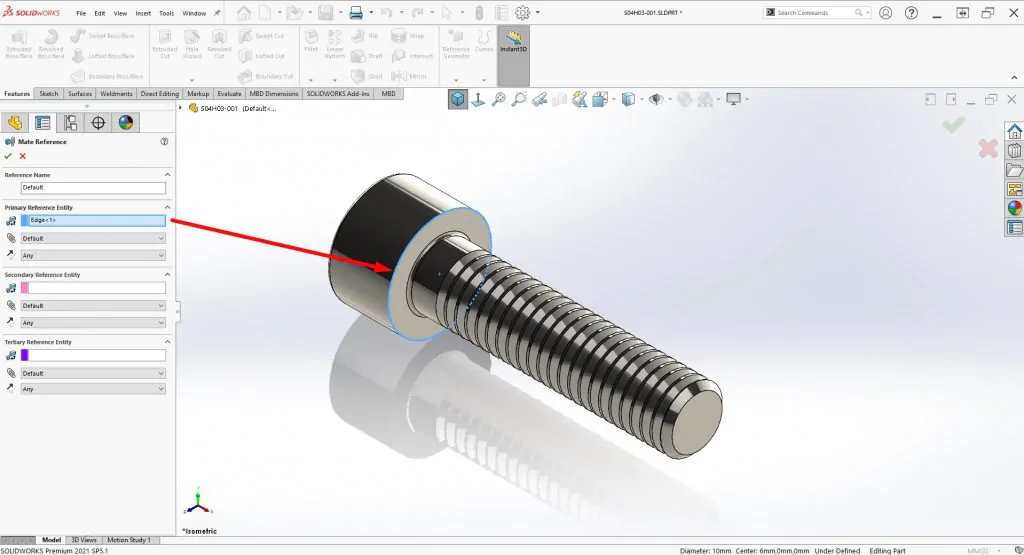Screen dimensions: 1024x555
Task: Click the purple Tertiary Reference Entity selection box
Action: pyautogui.click(x=93, y=355)
